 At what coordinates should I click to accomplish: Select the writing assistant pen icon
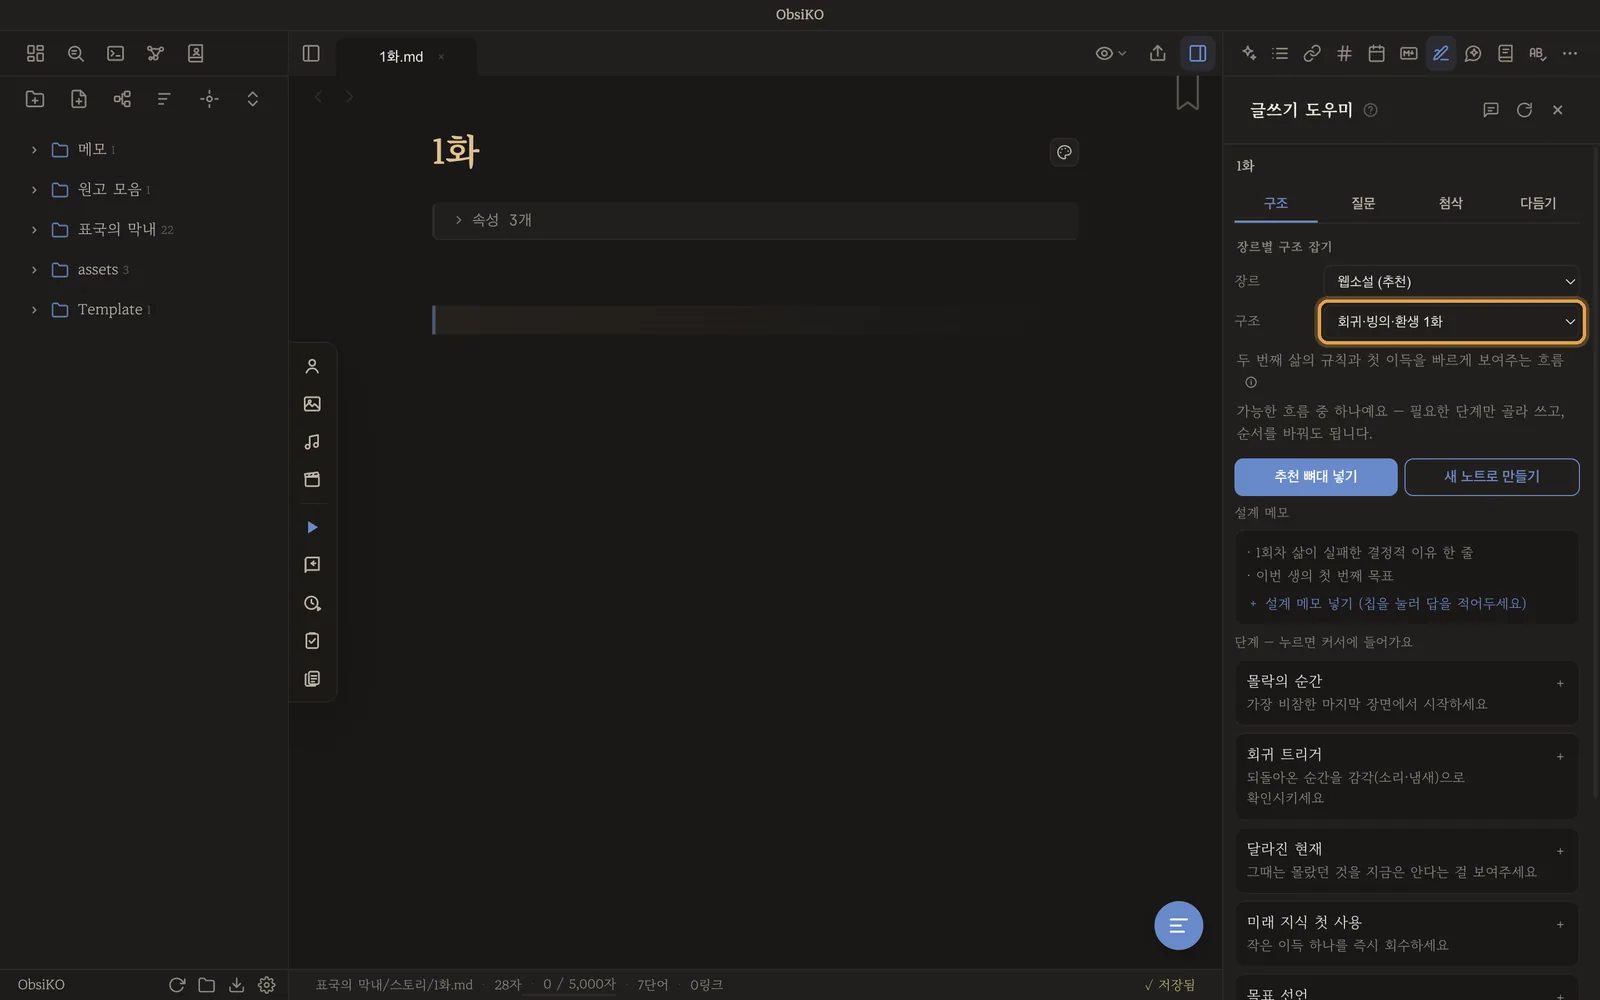point(1441,53)
